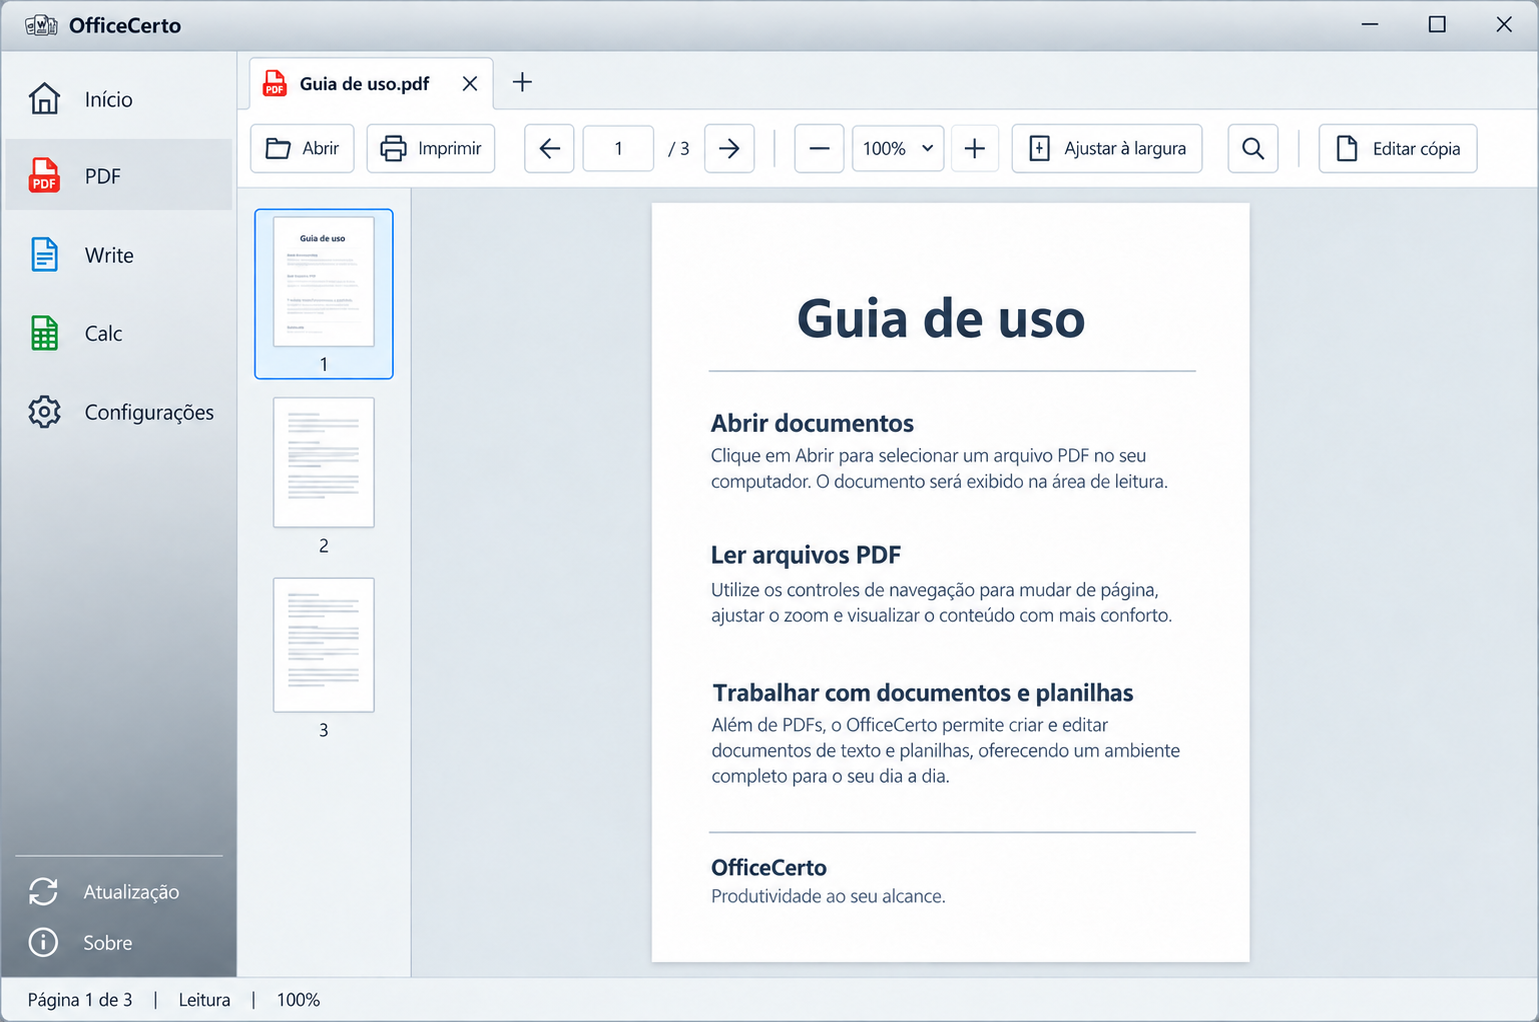Click 'Página 1 de 3' in status bar
The width and height of the screenshot is (1539, 1022).
click(x=80, y=999)
